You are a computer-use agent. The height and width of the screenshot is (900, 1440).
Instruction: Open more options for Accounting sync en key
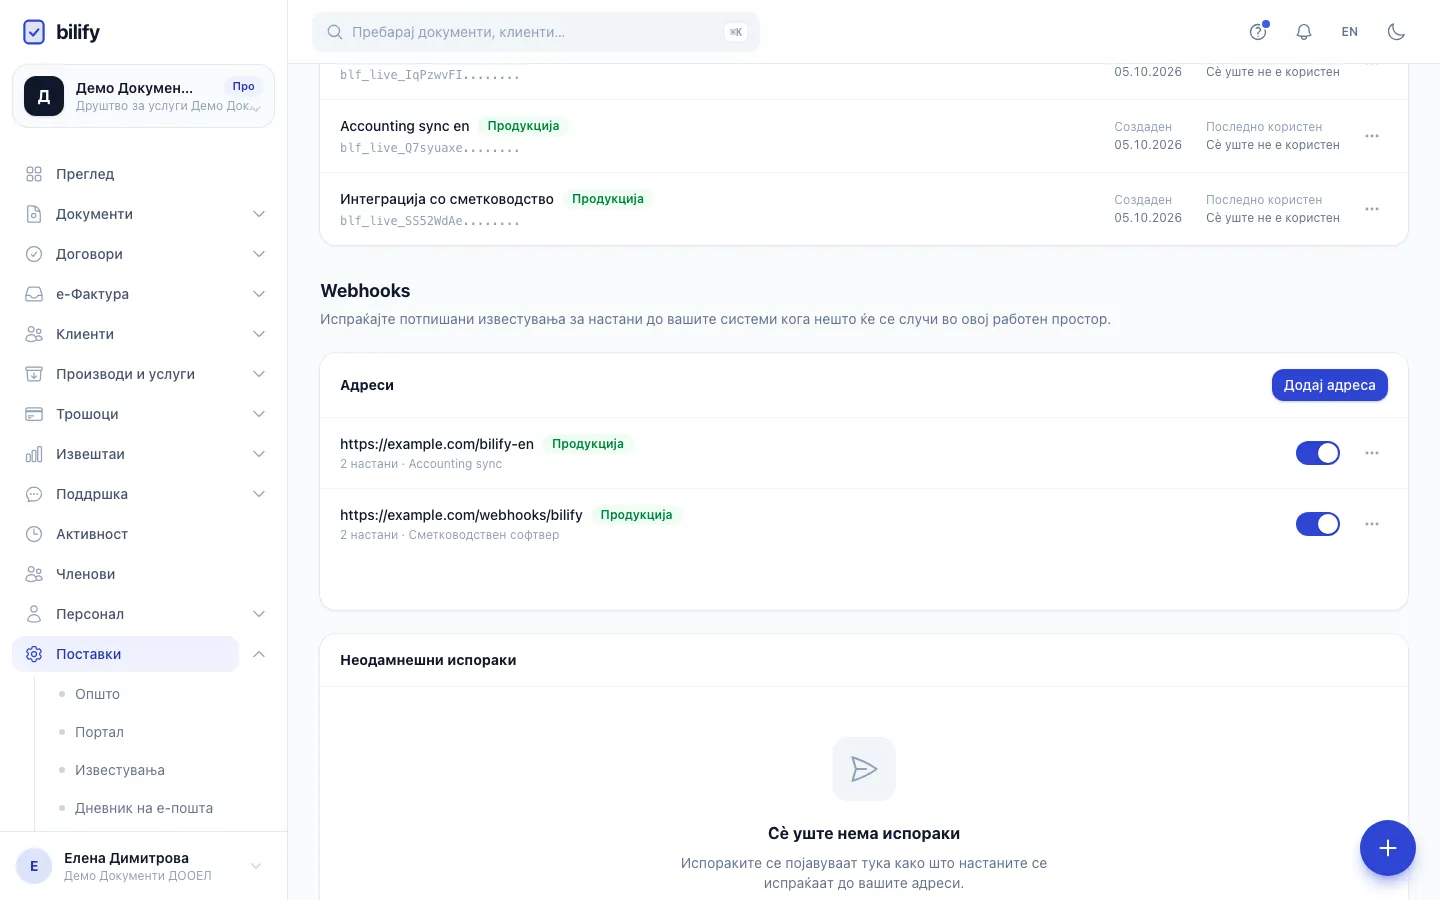1372,136
